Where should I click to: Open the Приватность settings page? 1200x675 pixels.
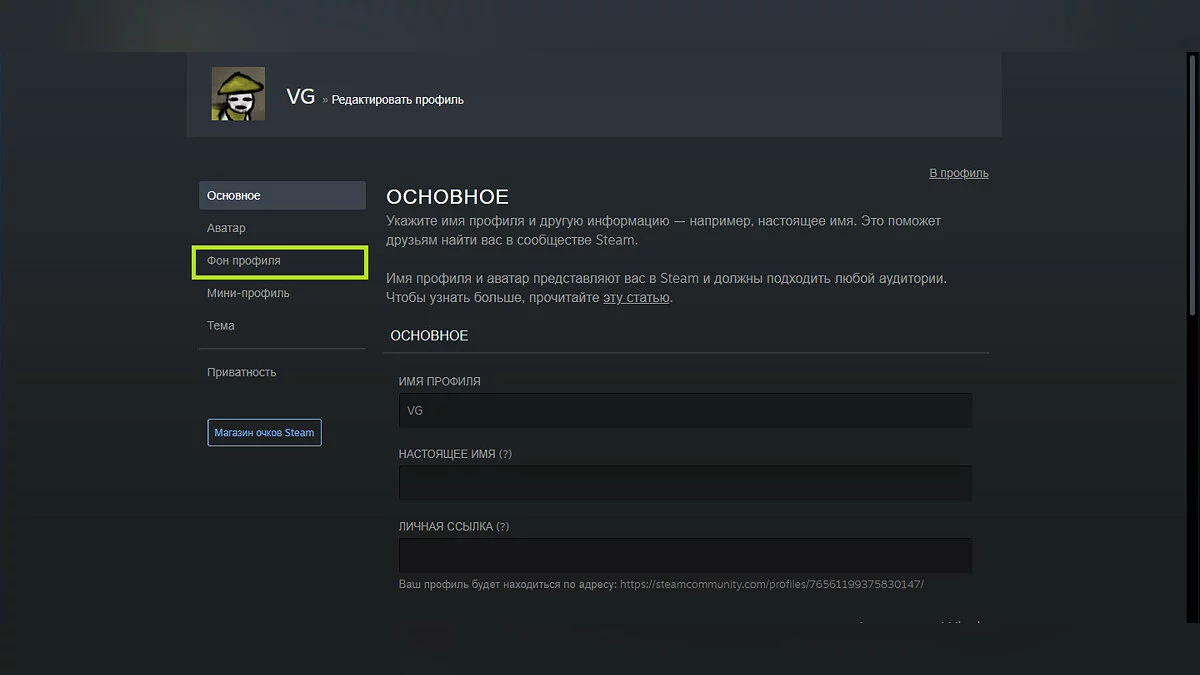(241, 372)
